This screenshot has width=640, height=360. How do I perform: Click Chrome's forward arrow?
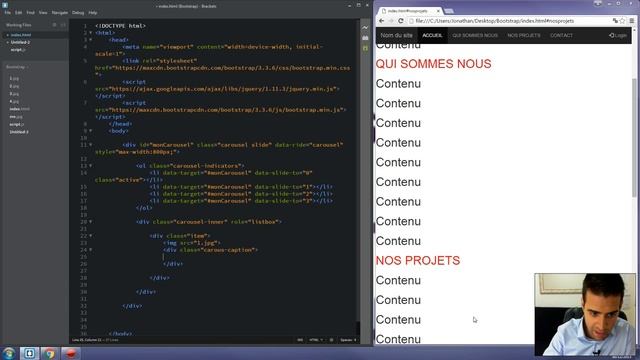(x=391, y=21)
